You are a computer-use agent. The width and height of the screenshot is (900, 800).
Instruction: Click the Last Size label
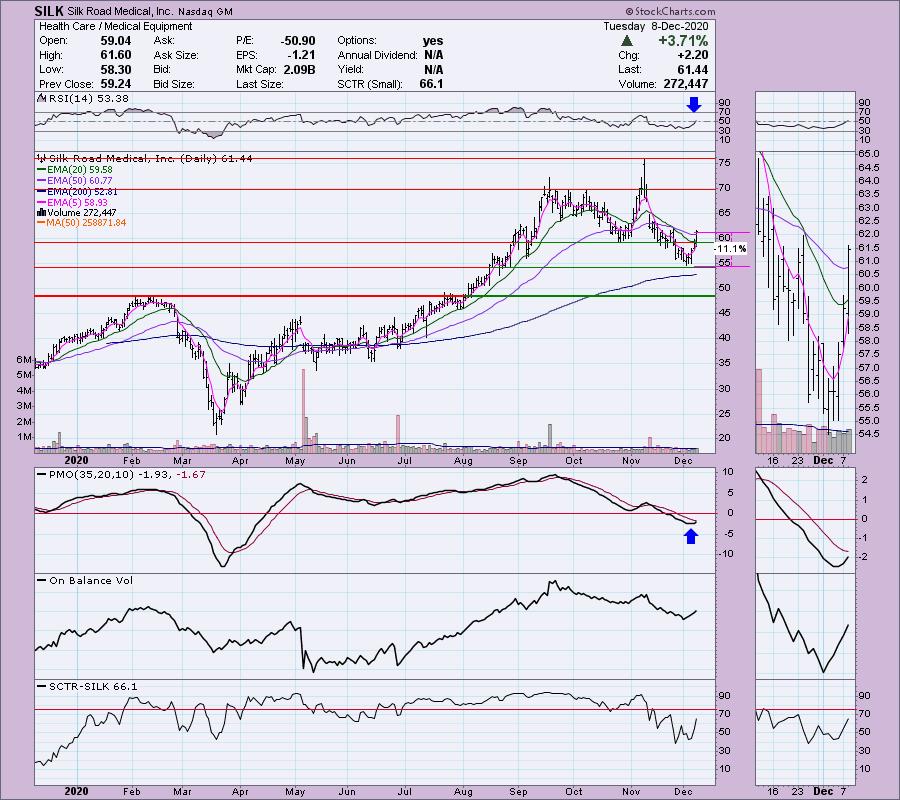click(x=259, y=84)
